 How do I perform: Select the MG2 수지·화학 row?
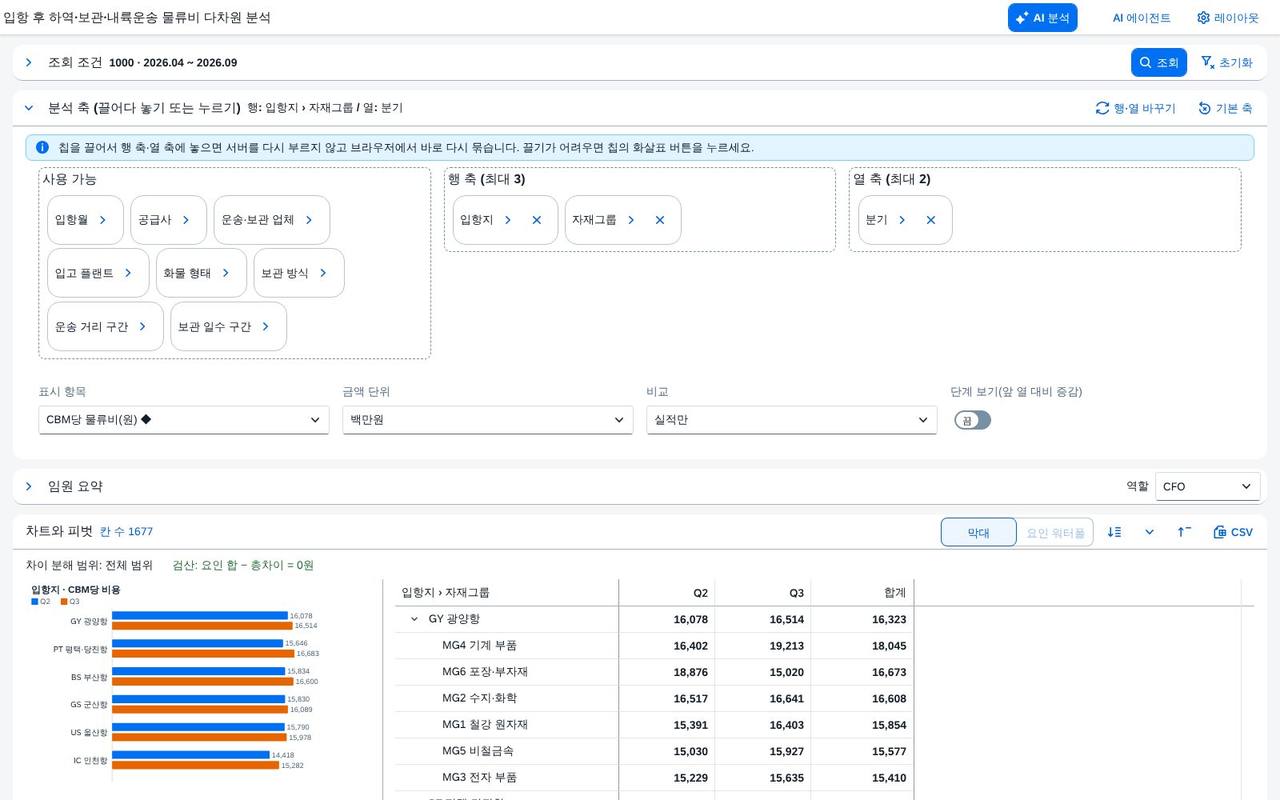coord(654,698)
